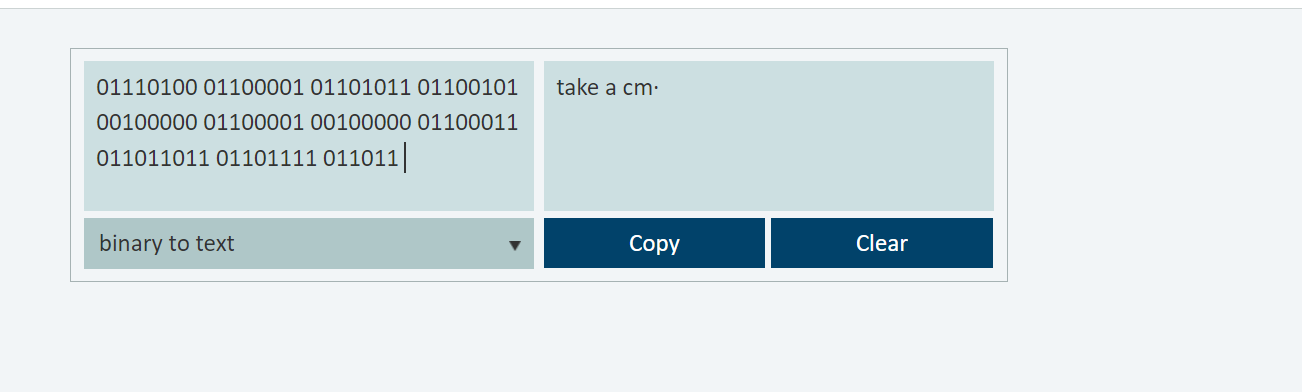Open the binary to text dropdown
1302x392 pixels.
(x=309, y=243)
